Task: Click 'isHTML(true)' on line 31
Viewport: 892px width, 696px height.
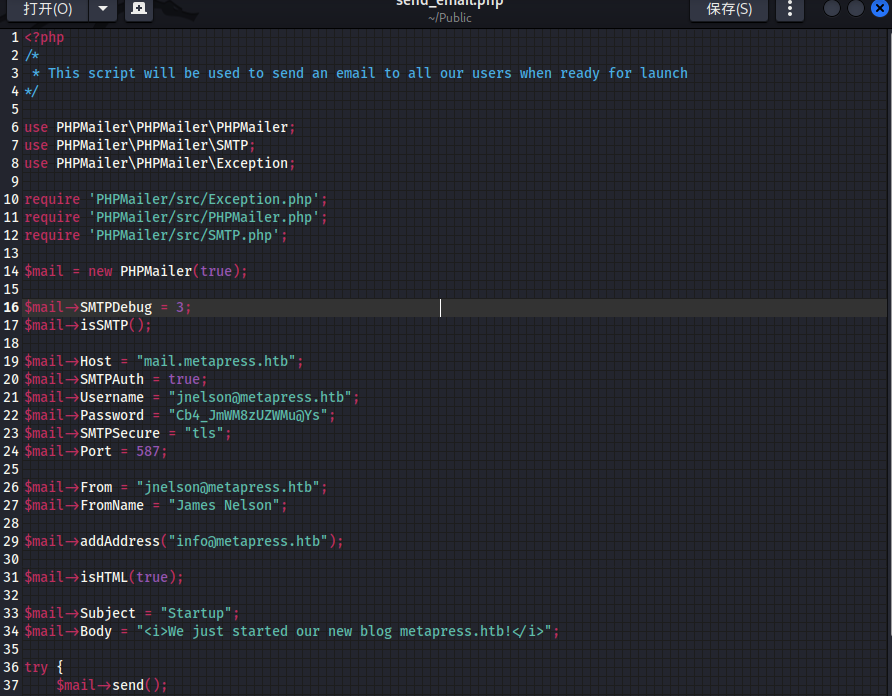Action: (x=127, y=578)
